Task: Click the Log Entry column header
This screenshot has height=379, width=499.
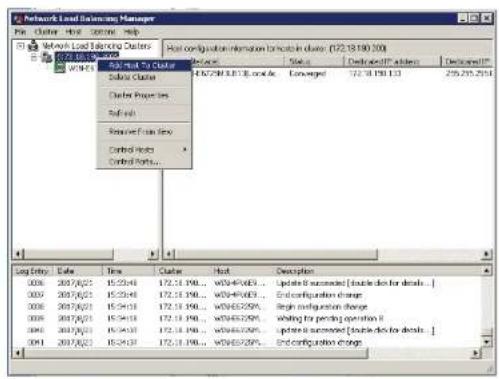Action: 32,271
